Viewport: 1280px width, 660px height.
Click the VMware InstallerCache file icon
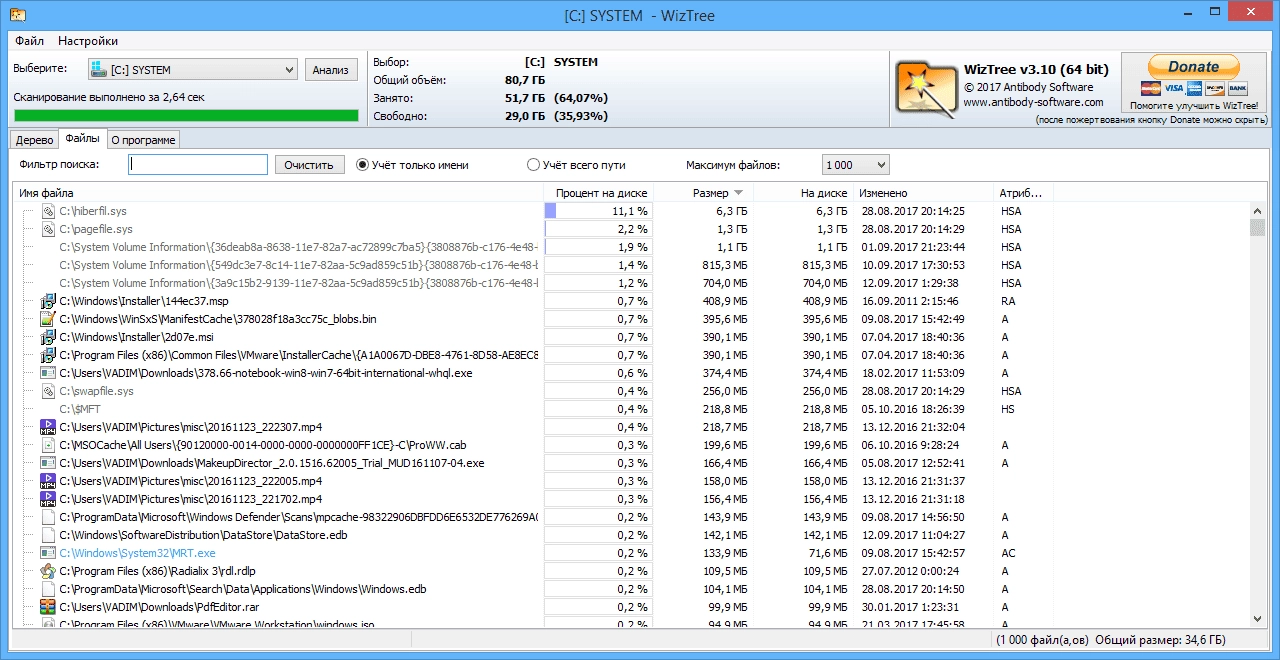pos(47,355)
